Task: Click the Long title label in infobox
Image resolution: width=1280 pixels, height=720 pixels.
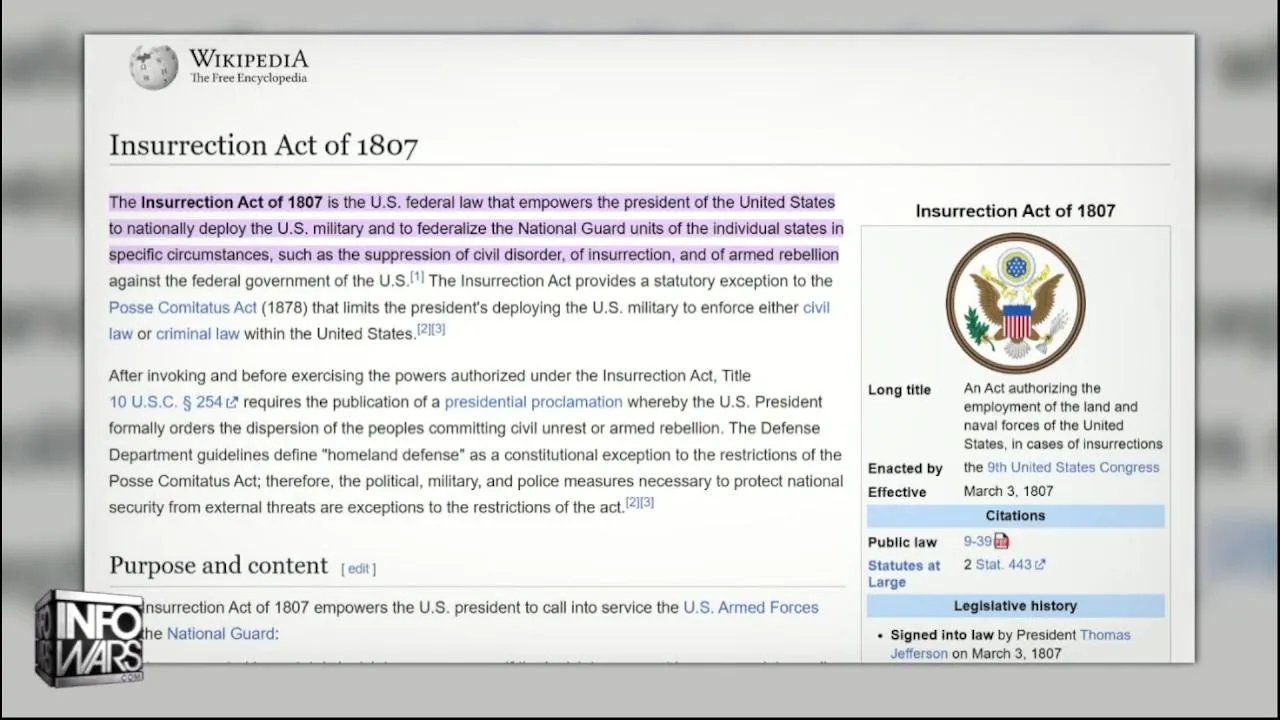Action: coord(900,390)
